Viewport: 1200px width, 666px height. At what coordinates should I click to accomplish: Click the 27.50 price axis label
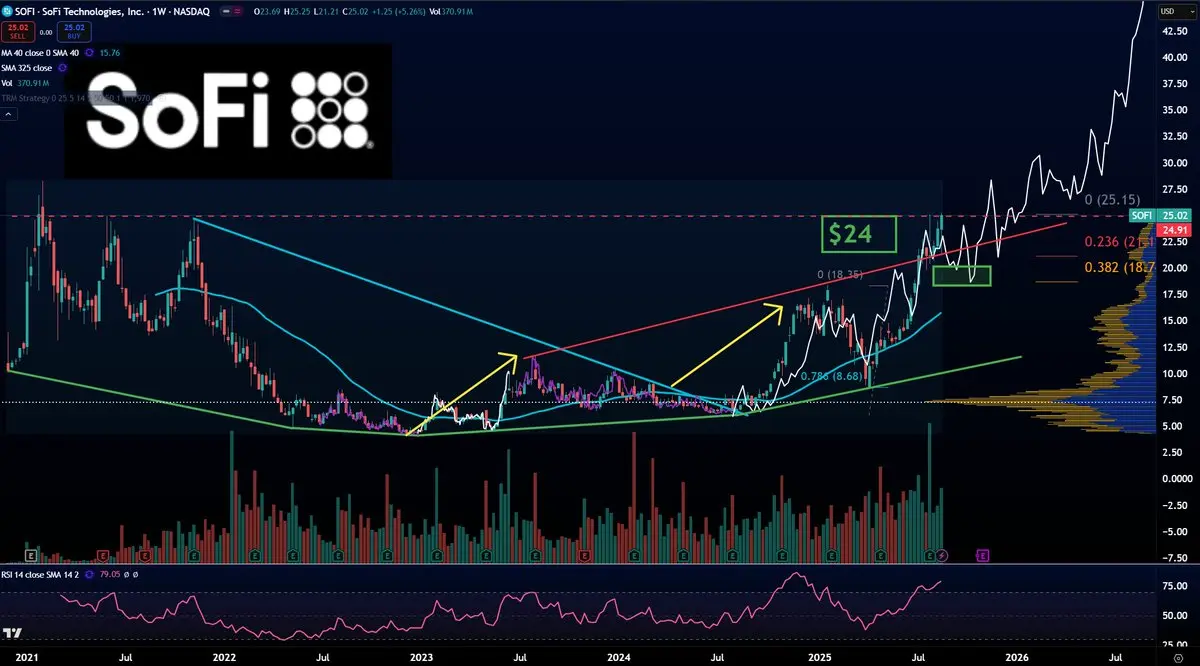tap(1174, 189)
